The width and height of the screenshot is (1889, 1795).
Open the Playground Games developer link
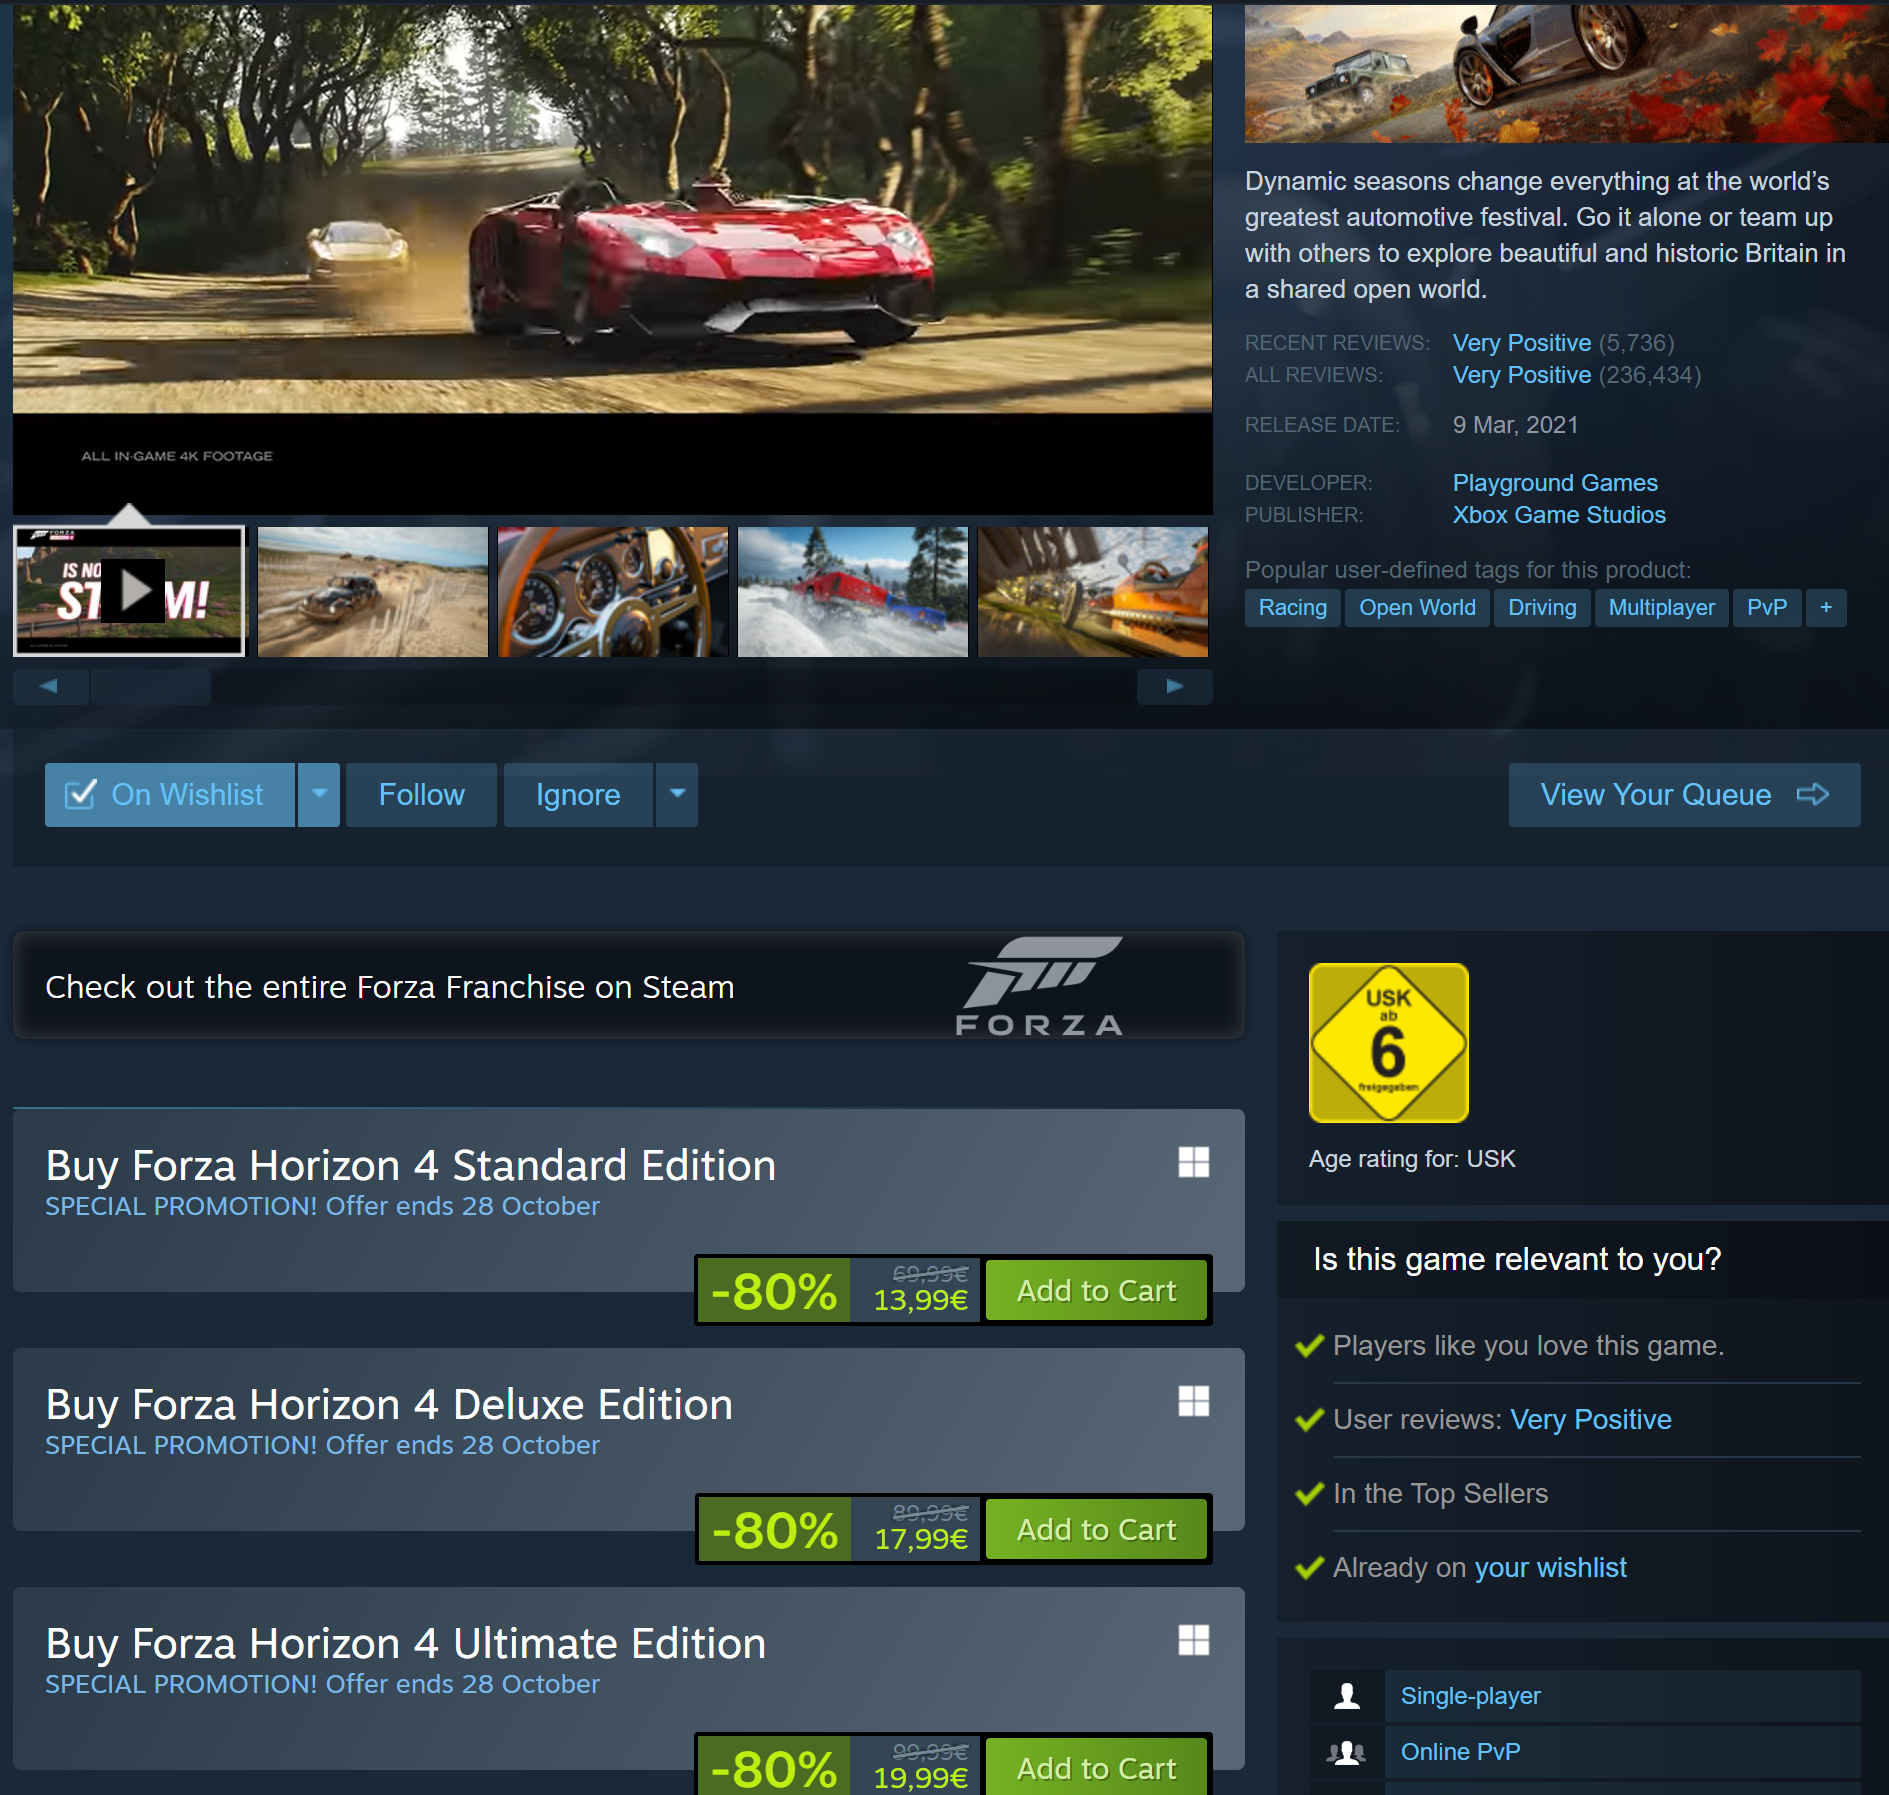(1555, 483)
